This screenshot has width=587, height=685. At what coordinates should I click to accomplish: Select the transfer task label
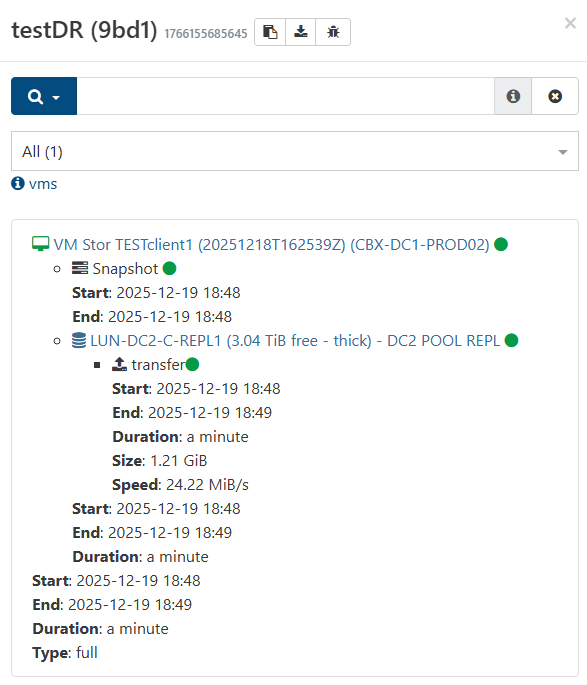click(x=159, y=365)
